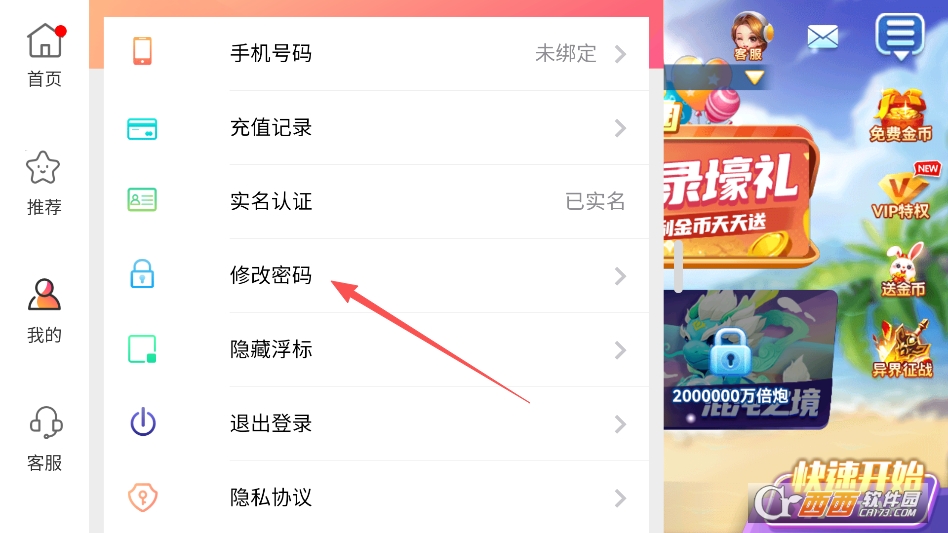Select 修改密码 menu entry
948x533 pixels.
pyautogui.click(x=376, y=276)
